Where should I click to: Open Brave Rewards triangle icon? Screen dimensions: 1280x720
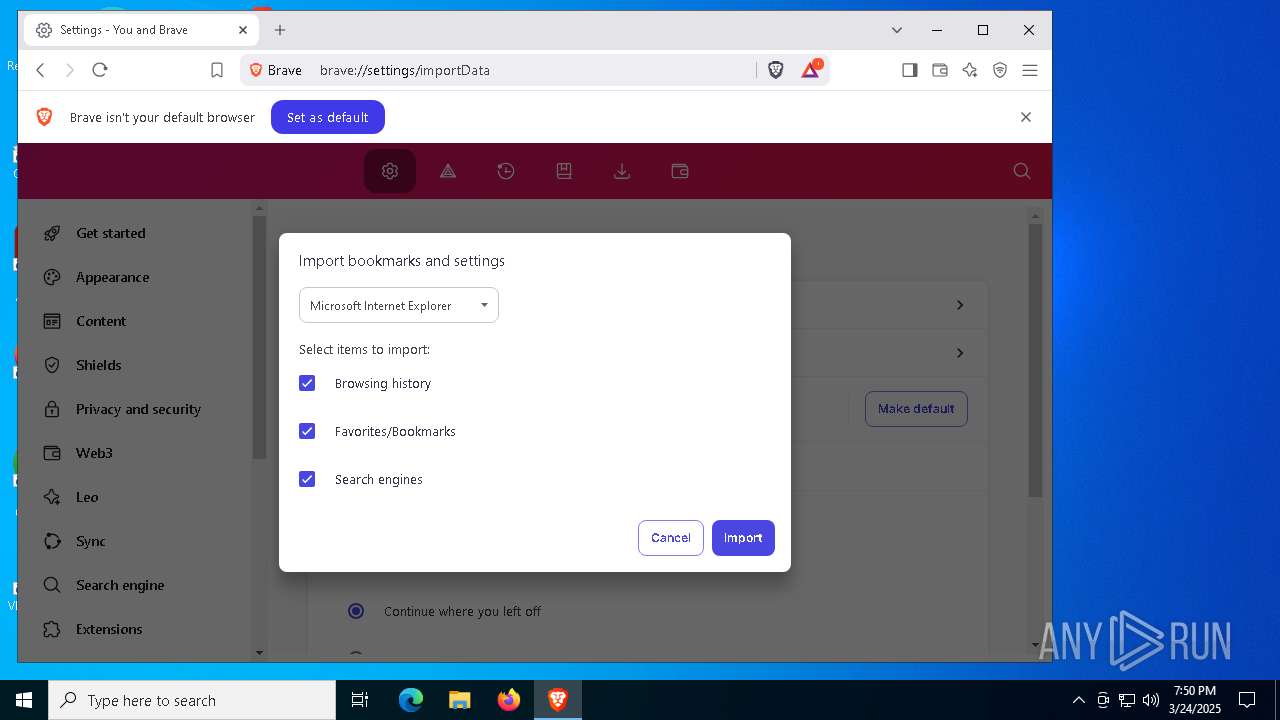811,70
